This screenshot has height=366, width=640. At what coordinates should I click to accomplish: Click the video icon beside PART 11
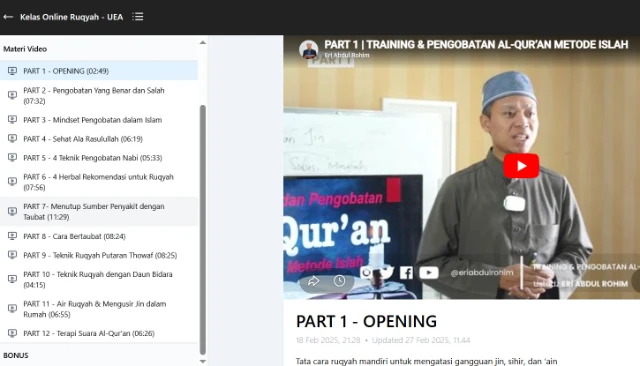(x=13, y=309)
